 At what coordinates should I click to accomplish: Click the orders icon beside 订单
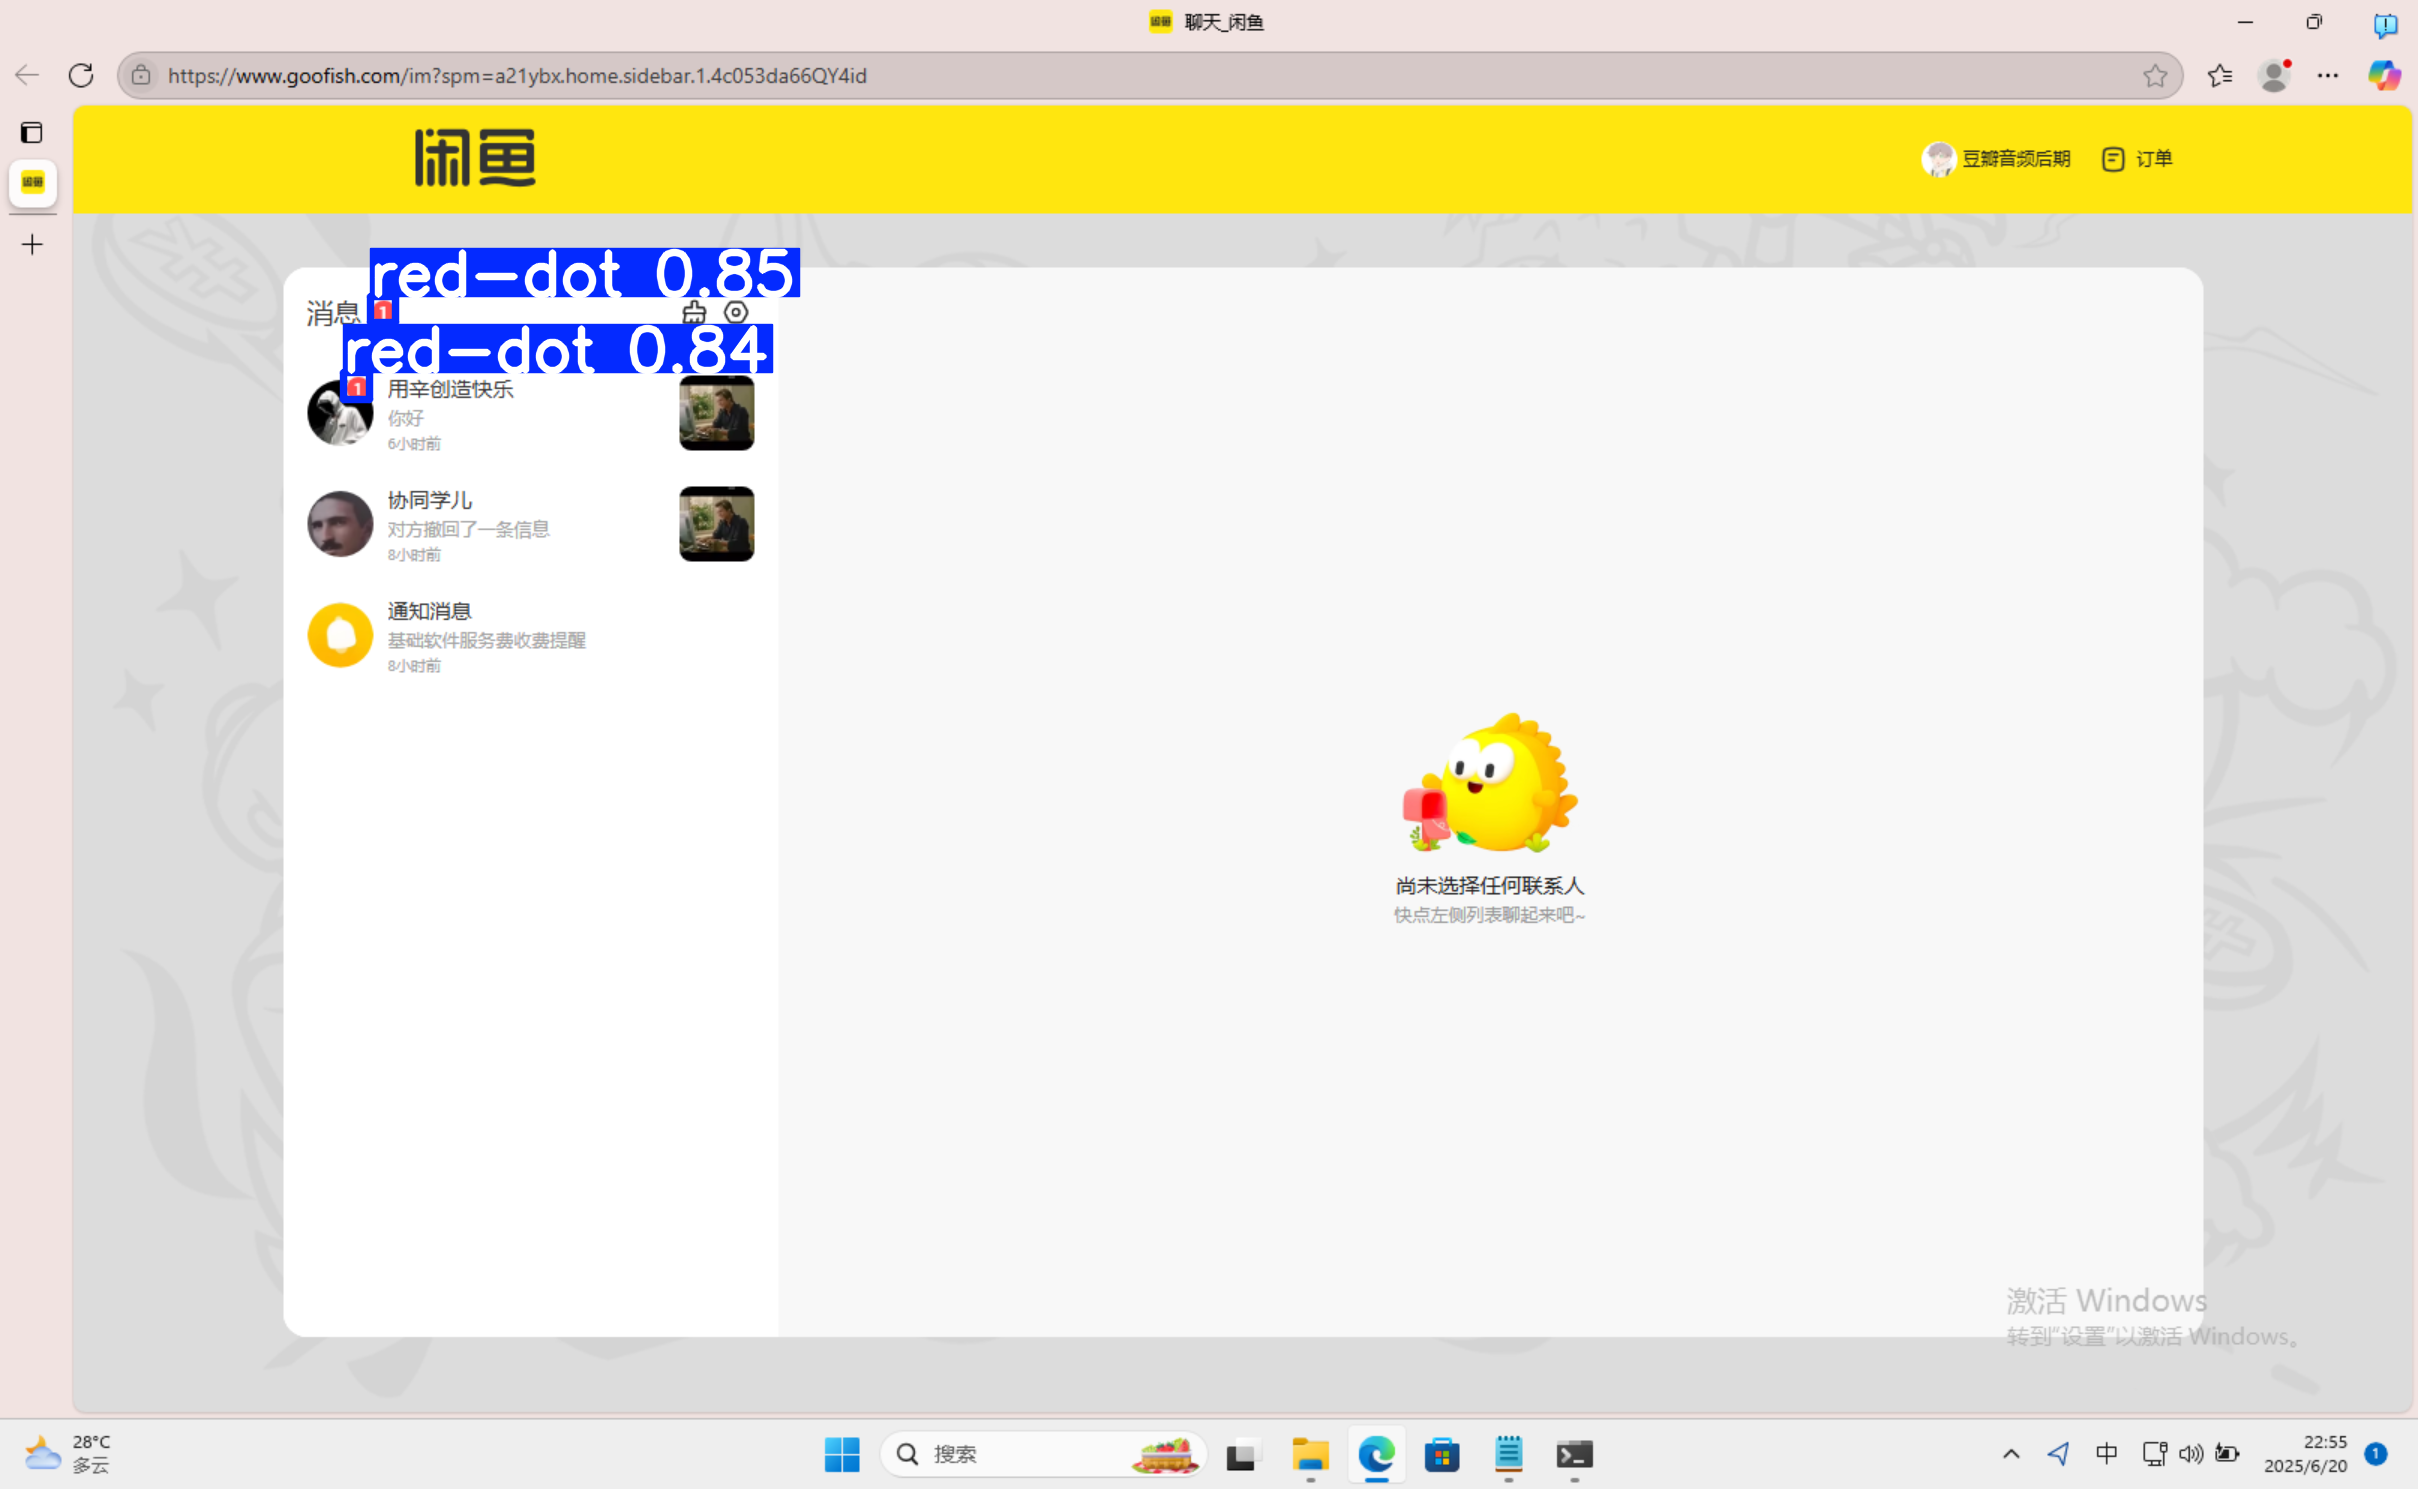click(2113, 159)
